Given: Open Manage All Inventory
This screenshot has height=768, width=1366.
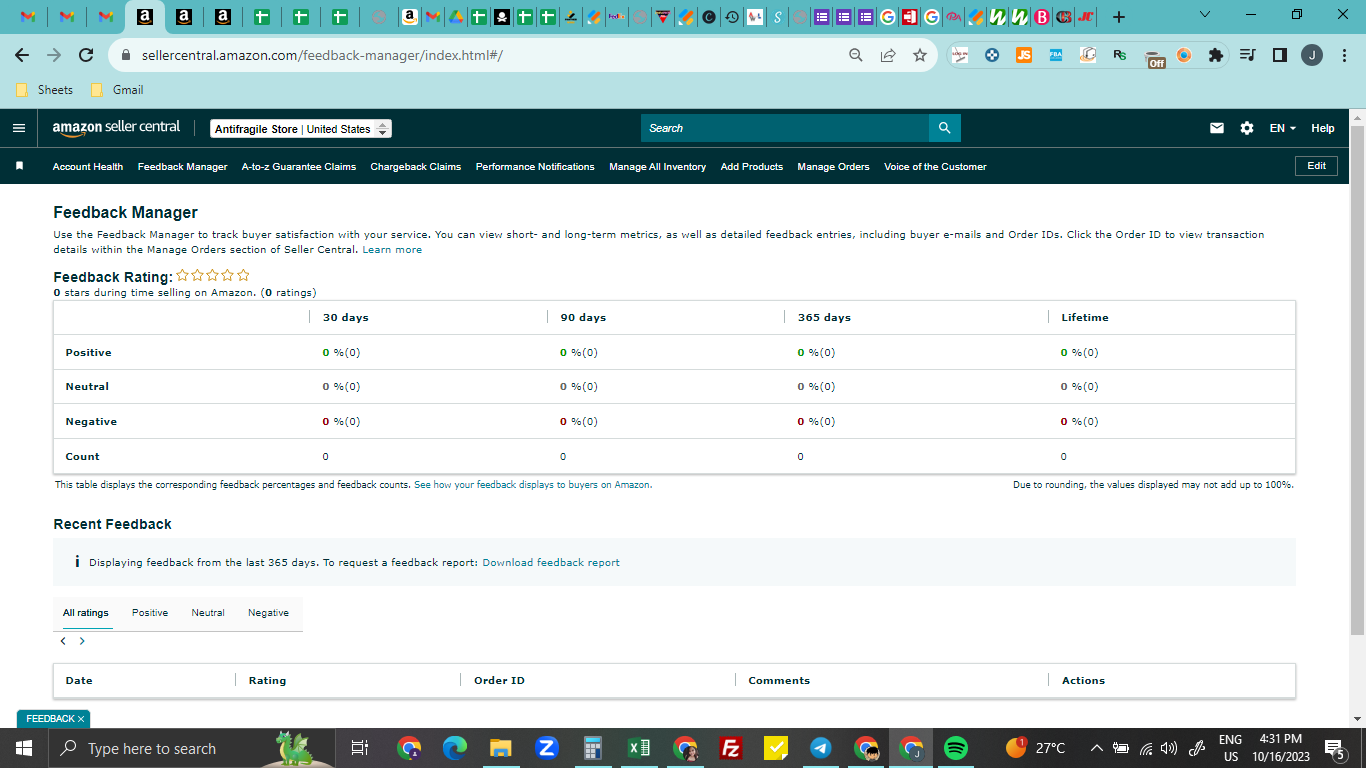Looking at the screenshot, I should click(658, 167).
